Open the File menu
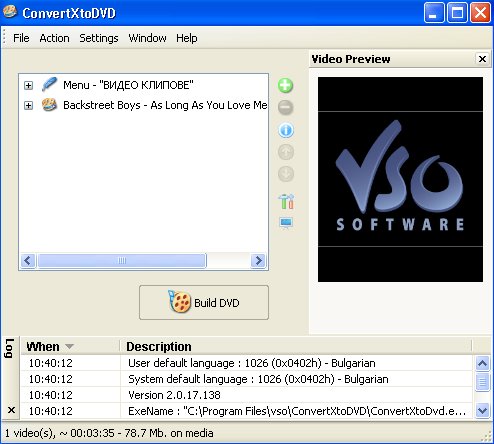 (x=21, y=38)
